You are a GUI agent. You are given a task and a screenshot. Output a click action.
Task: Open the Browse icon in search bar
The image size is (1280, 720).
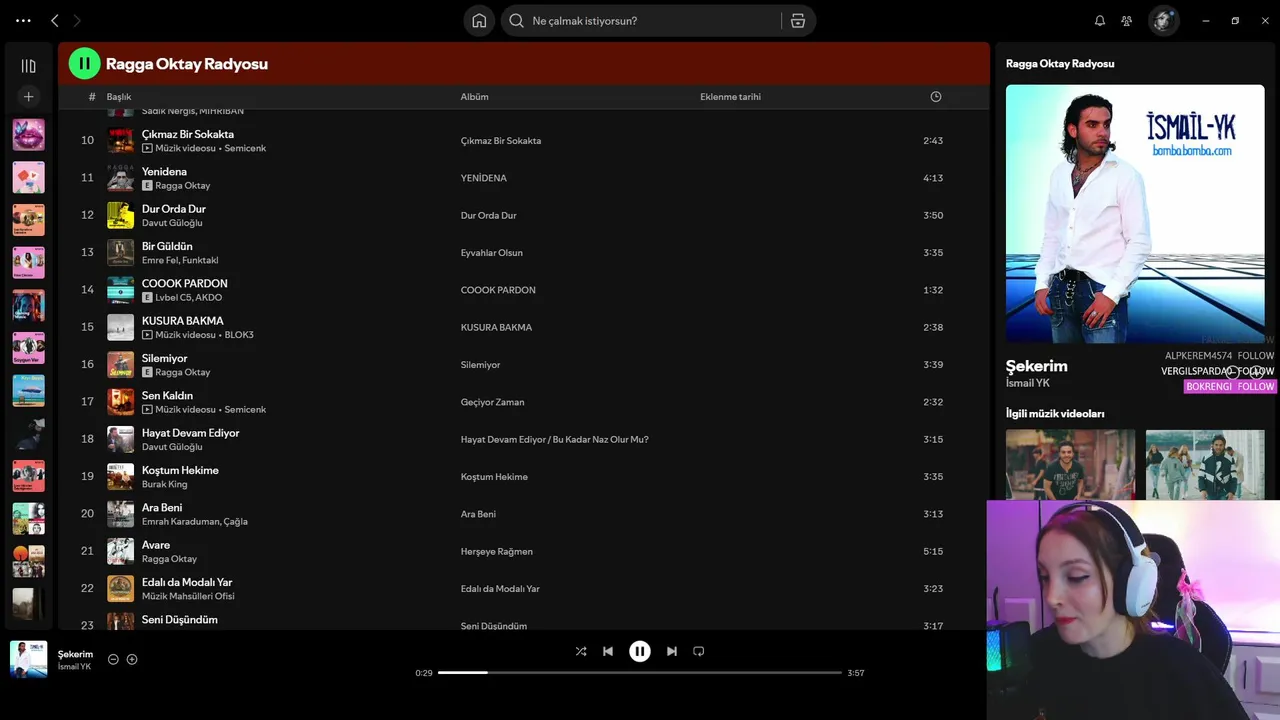[x=798, y=20]
